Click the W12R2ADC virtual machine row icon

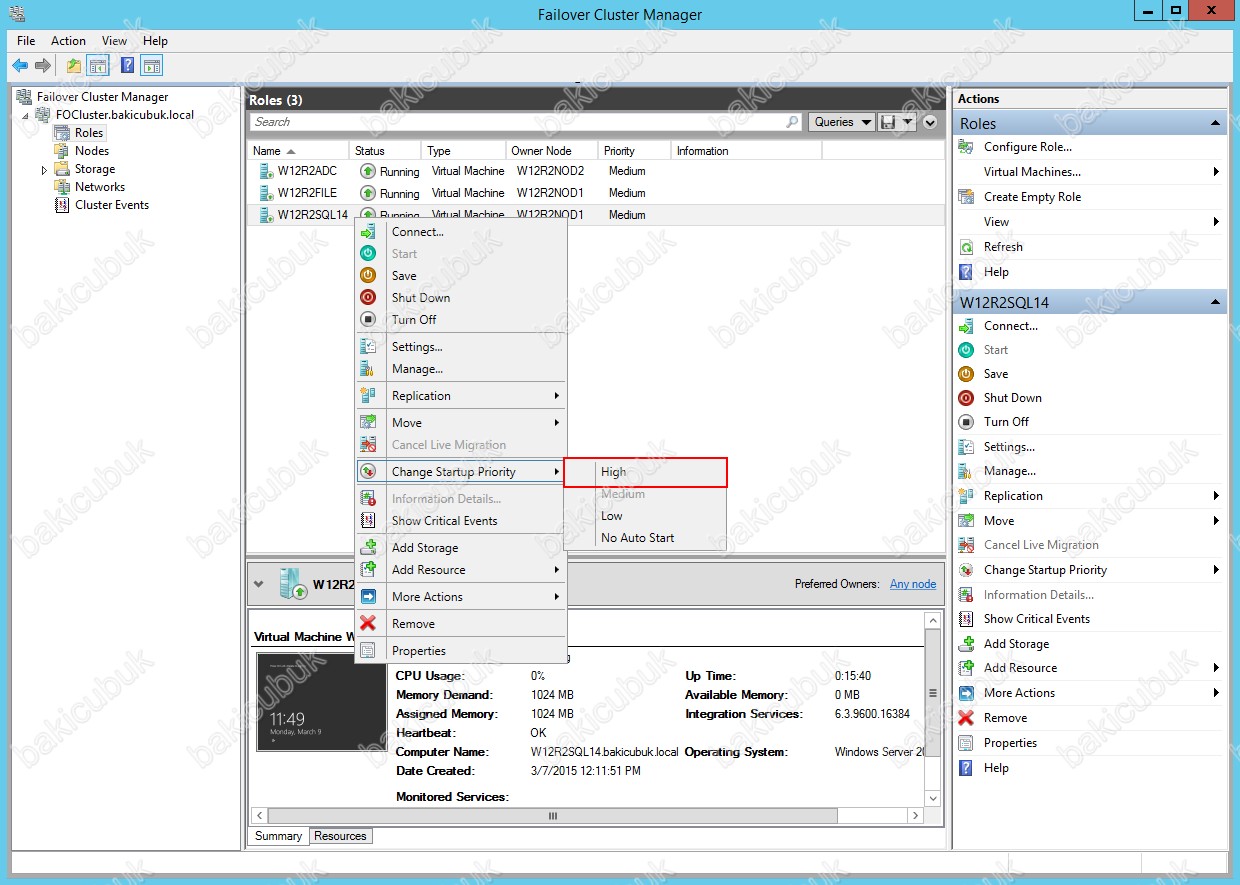266,171
